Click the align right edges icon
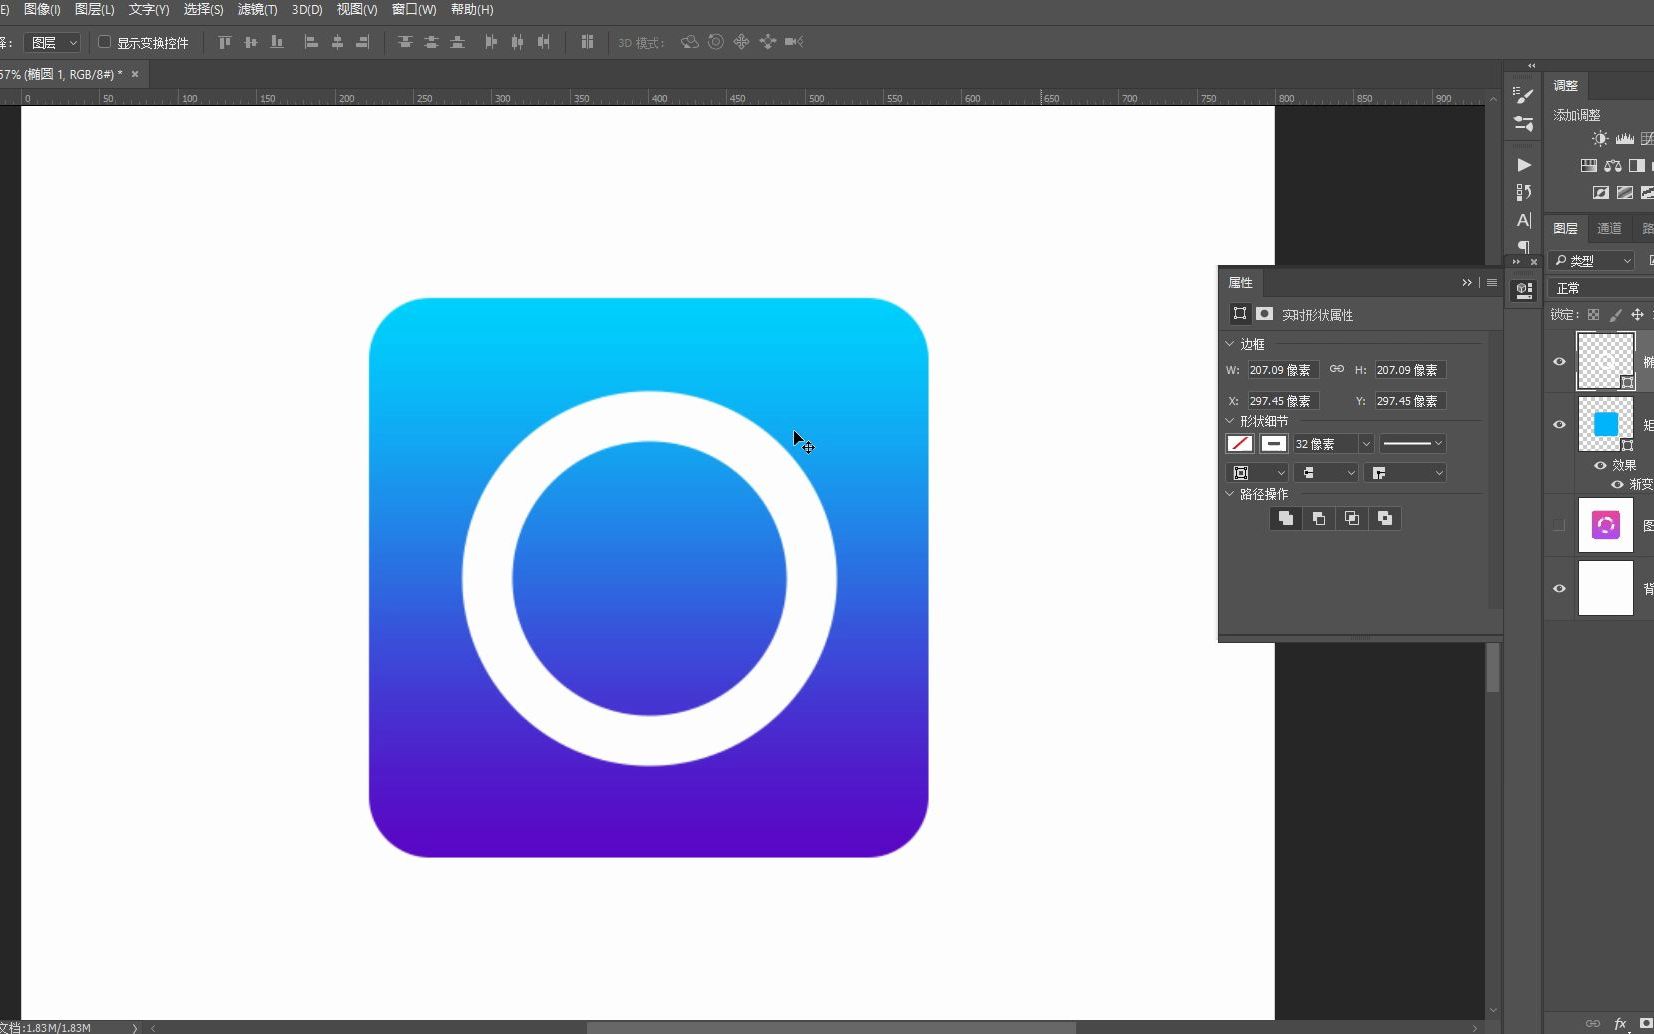Screen dimensions: 1654x1034 [363, 42]
